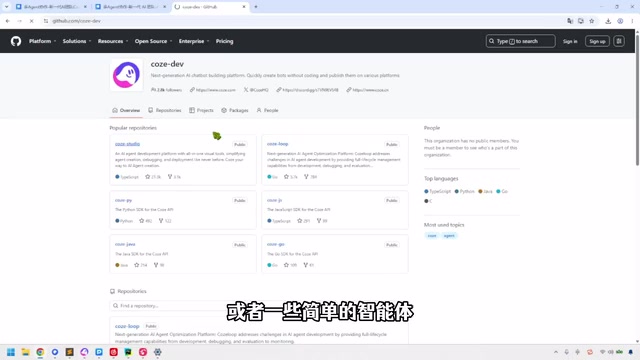
Task: Select the 'coze' topic tag
Action: click(x=432, y=236)
